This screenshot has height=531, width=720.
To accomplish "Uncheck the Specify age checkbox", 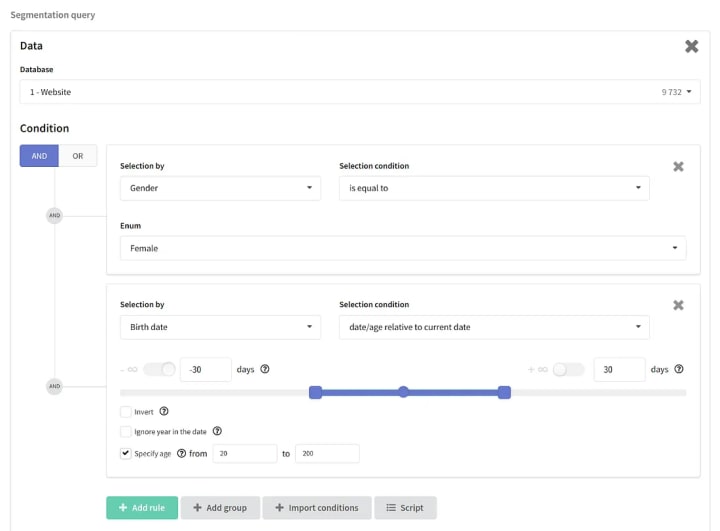I will 125,453.
